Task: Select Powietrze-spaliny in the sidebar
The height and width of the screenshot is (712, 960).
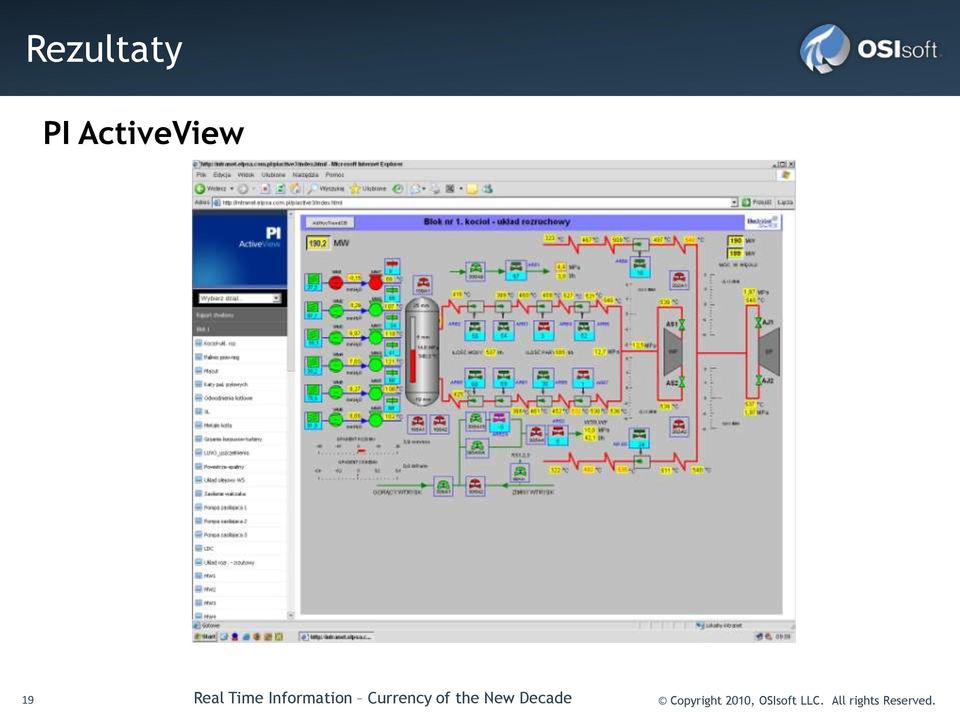Action: coord(224,467)
